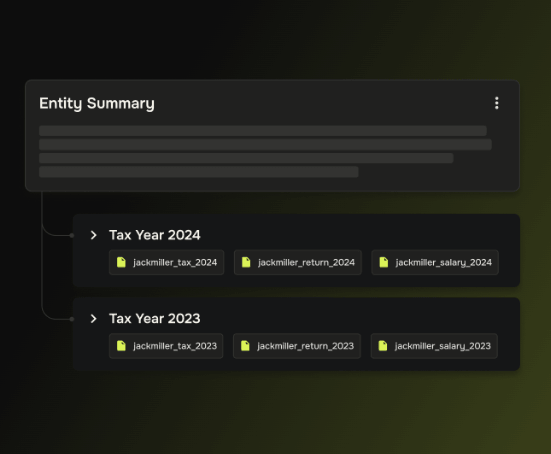Screen dimensions: 551x454
Task: Open the jackmiller_salary_2023 file name
Action: [442, 346]
